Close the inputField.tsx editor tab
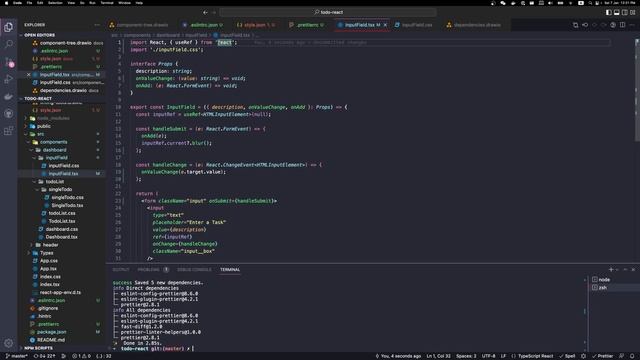The image size is (640, 360). coord(385,25)
